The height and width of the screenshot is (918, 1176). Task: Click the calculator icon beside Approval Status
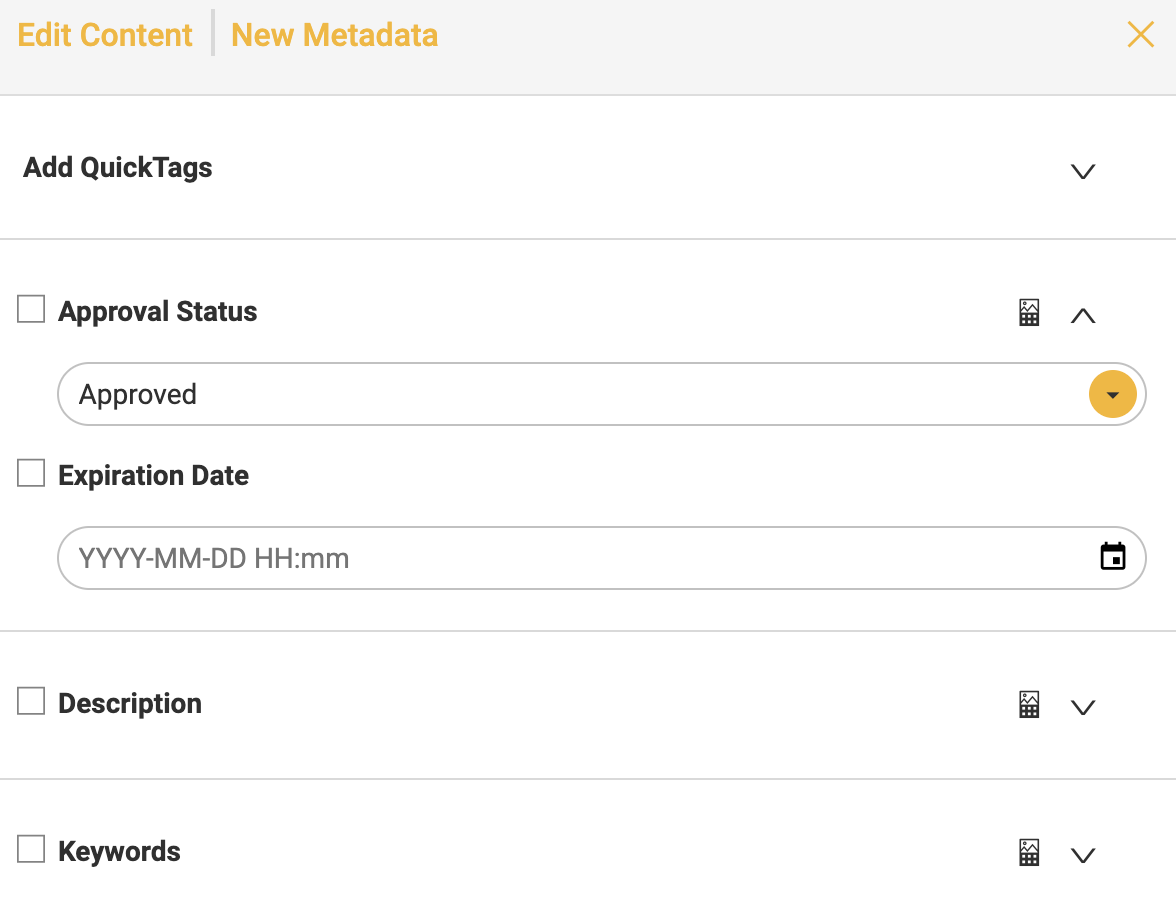1029,313
